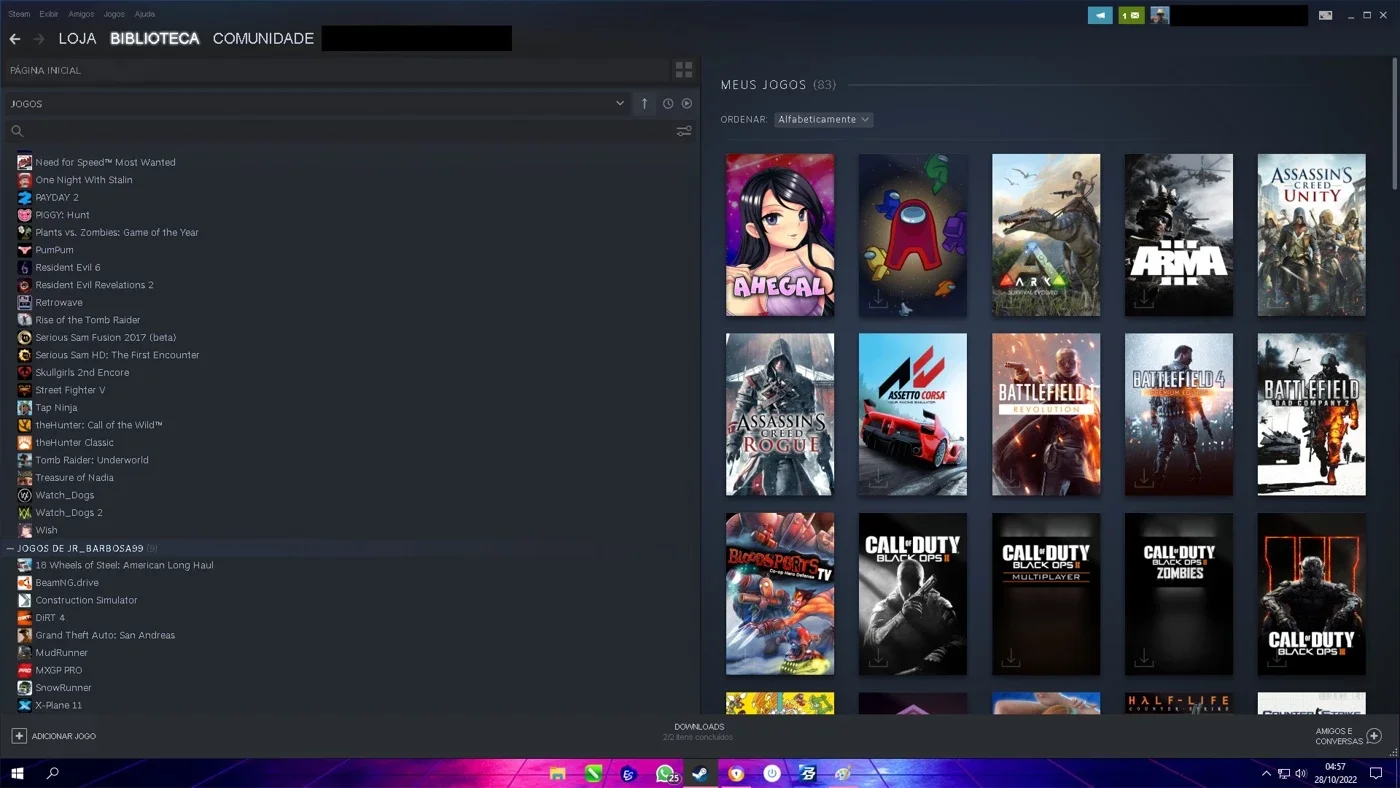
Task: Open WhatsApp from the taskbar
Action: click(665, 773)
